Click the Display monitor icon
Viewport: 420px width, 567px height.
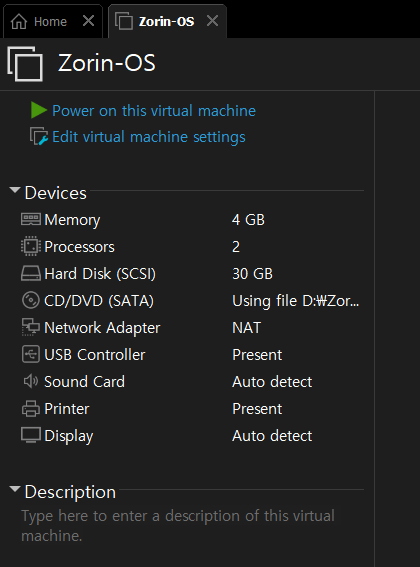(31, 435)
